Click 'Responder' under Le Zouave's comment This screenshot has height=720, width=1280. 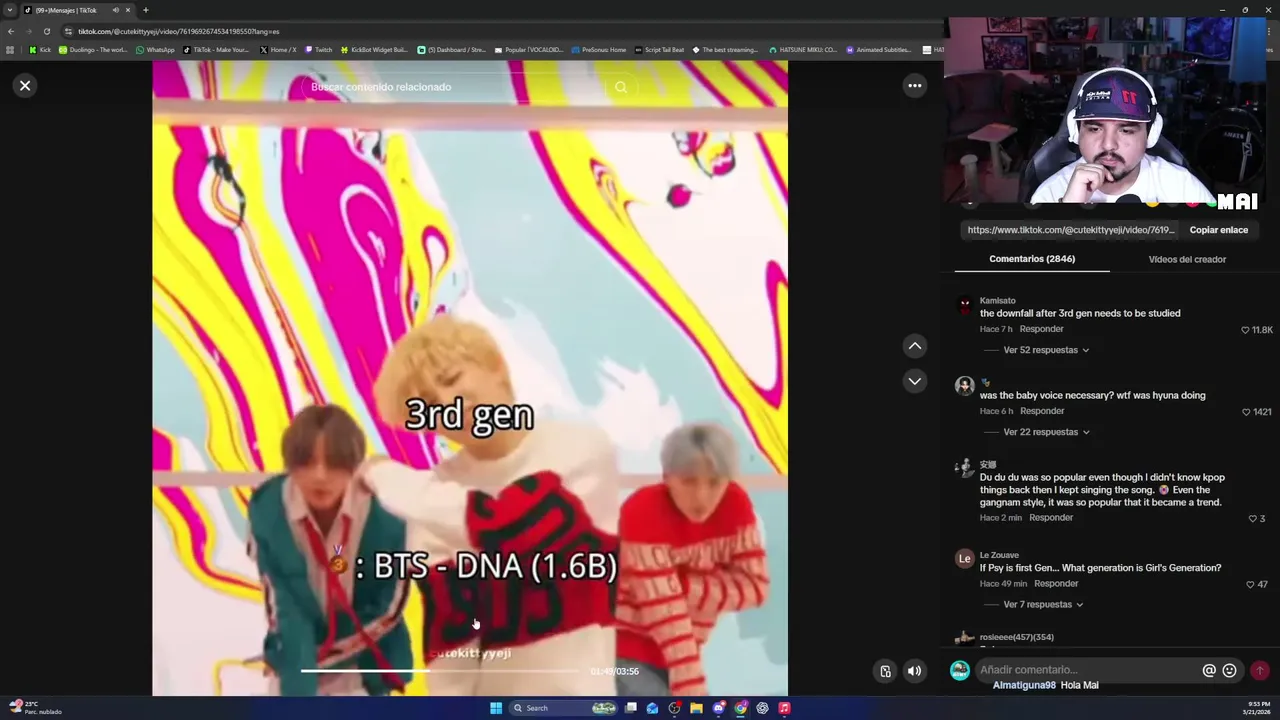[x=1056, y=584]
